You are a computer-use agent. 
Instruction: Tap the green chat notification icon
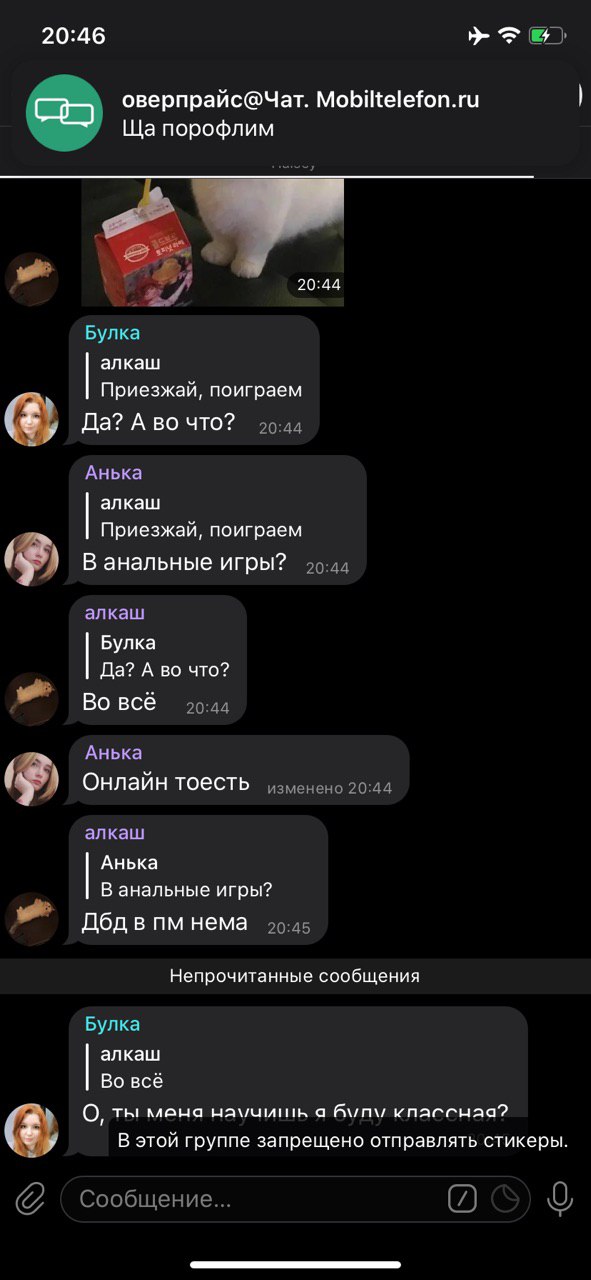pos(64,112)
